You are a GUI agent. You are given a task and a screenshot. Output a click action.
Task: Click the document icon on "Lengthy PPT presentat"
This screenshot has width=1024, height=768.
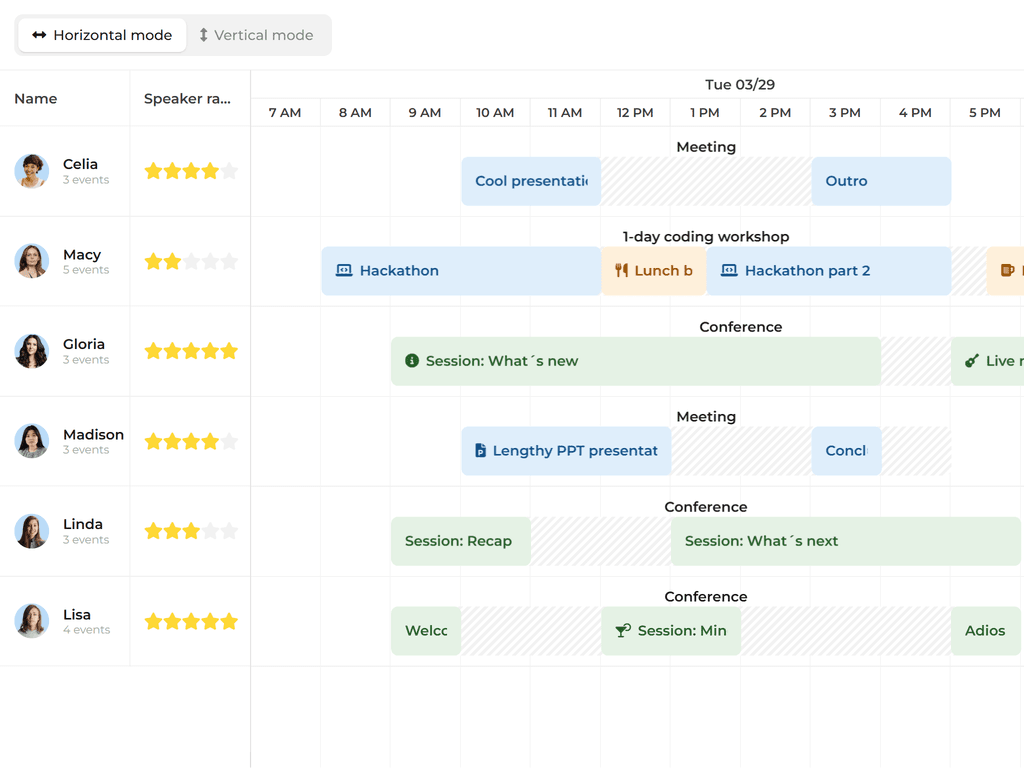(x=482, y=451)
